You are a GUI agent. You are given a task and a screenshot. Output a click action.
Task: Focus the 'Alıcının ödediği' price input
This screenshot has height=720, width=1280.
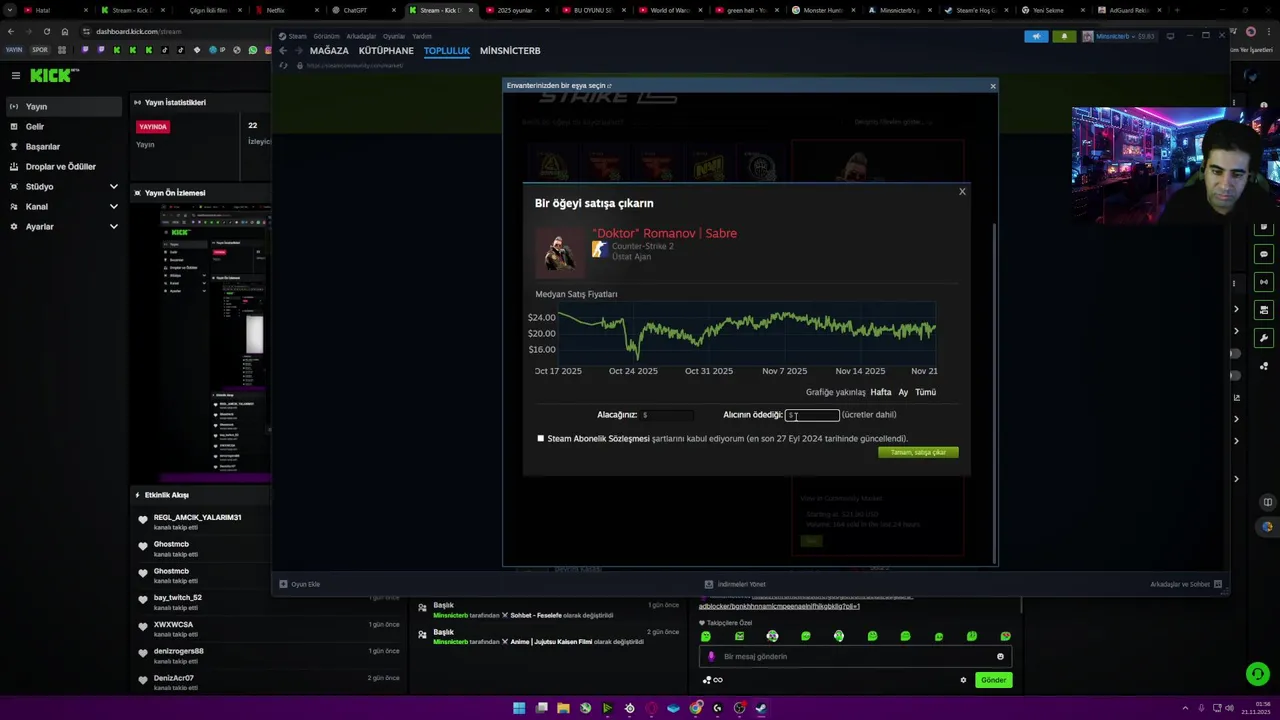(812, 415)
